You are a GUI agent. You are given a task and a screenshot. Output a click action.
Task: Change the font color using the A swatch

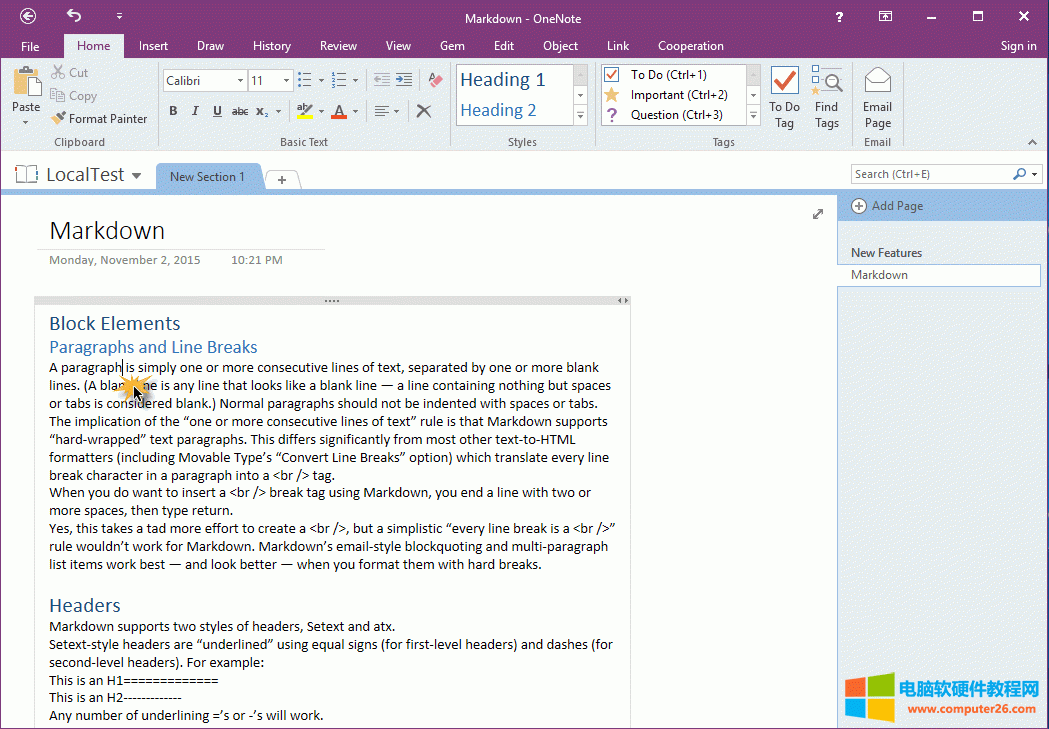(x=340, y=111)
